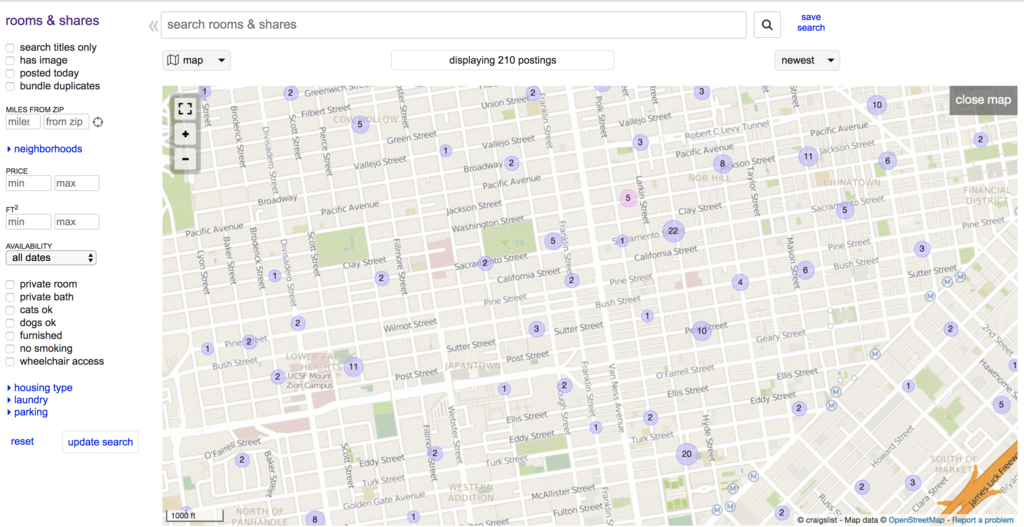1024x527 pixels.
Task: Click the locate-me crosshair icon beside zip
Action: click(x=98, y=122)
